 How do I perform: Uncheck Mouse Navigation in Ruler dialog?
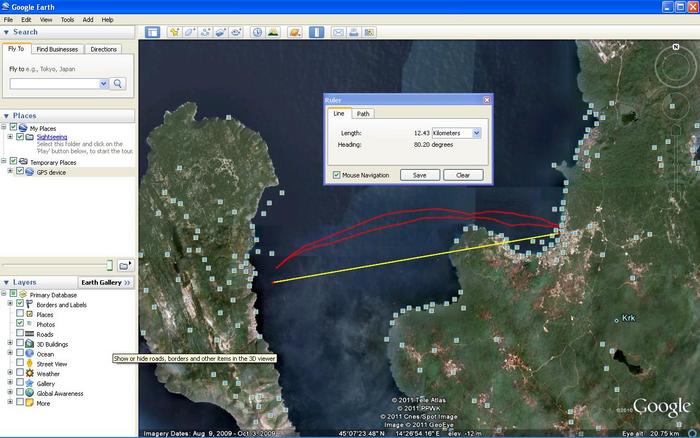coord(336,175)
